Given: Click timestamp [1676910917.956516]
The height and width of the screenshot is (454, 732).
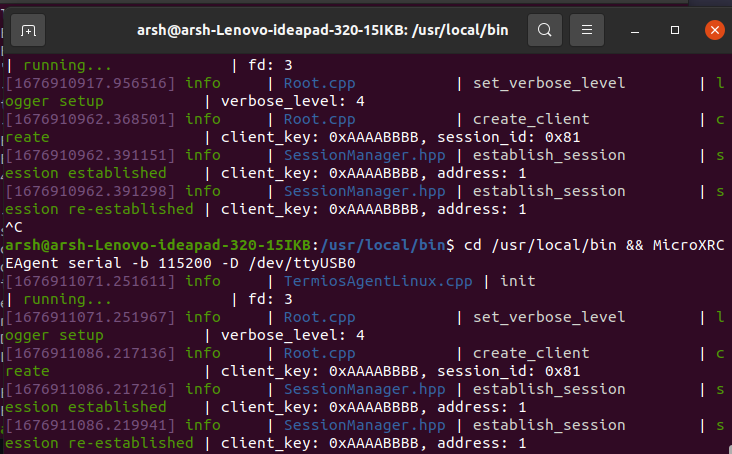Looking at the screenshot, I should coord(90,83).
